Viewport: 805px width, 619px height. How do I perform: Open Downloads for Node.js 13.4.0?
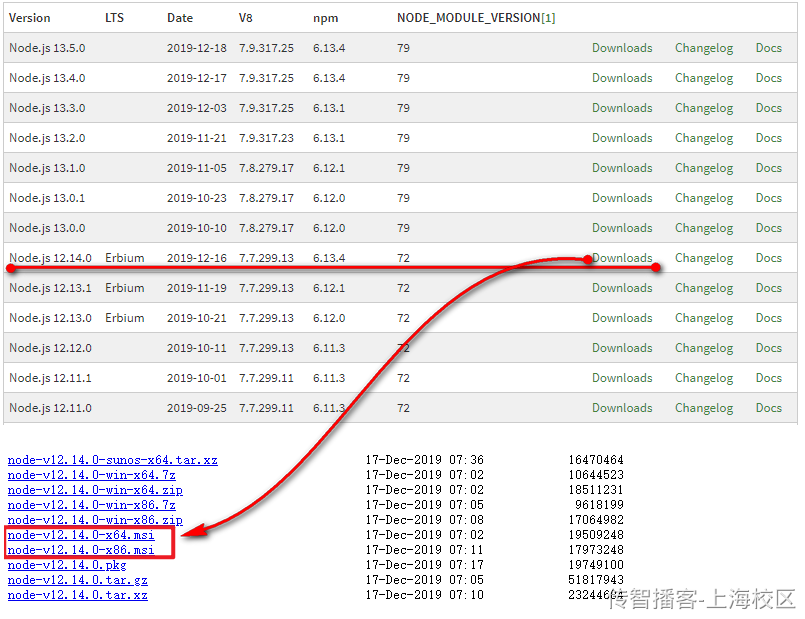pyautogui.click(x=622, y=78)
